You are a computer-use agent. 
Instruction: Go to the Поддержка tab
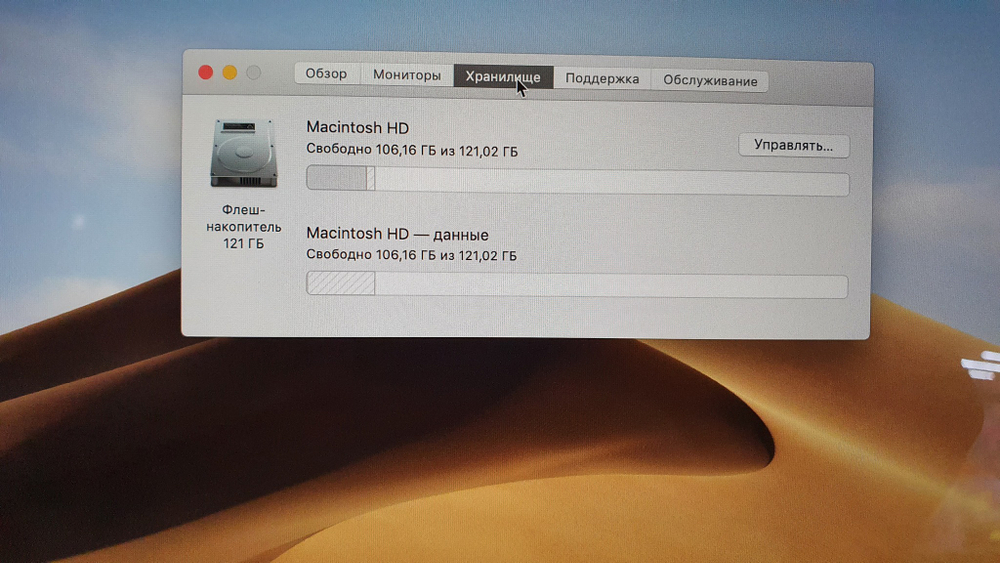(602, 78)
